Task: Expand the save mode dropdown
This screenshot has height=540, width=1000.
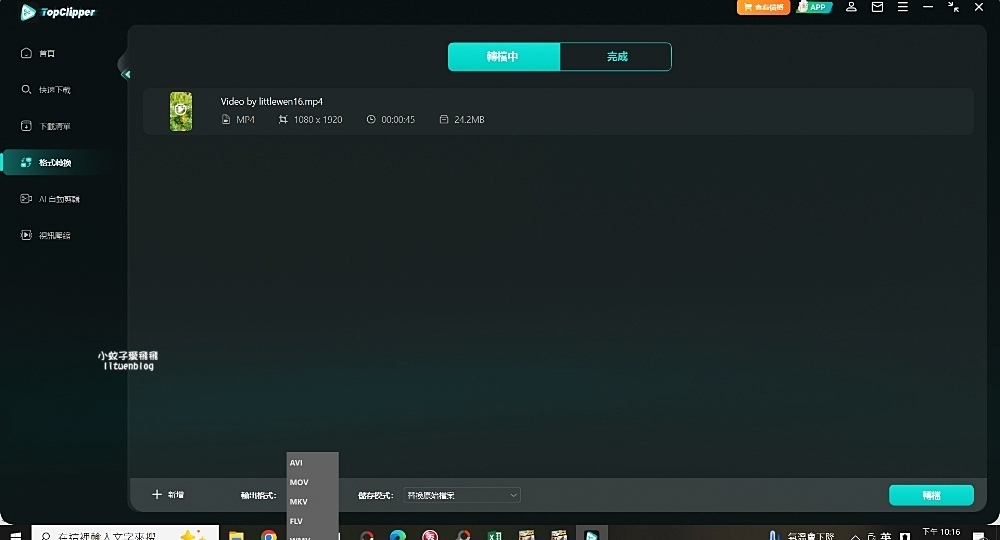Action: [x=462, y=495]
